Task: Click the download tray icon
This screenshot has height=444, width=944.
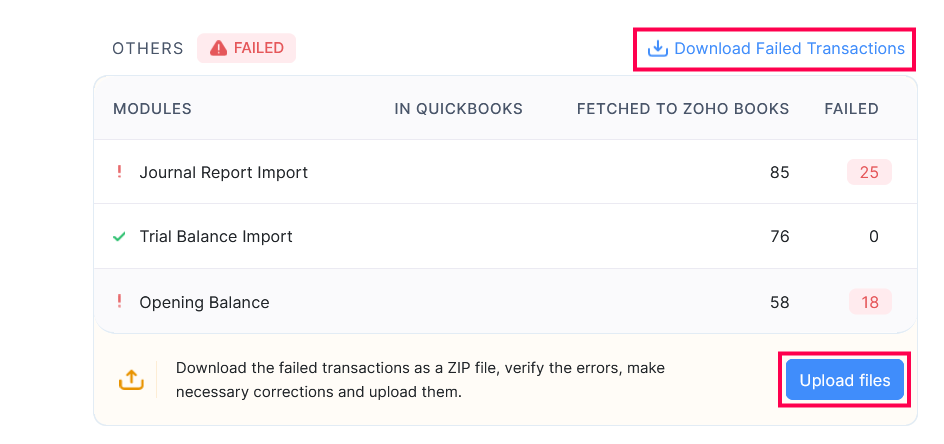Action: click(657, 48)
